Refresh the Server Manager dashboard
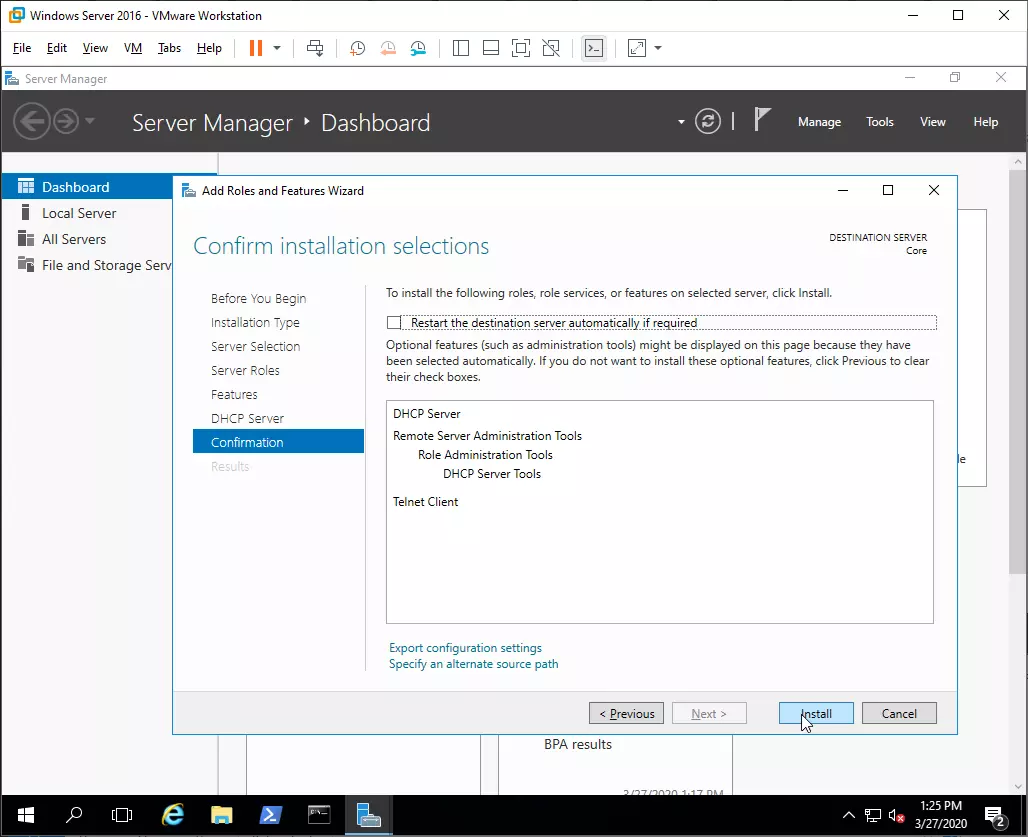Viewport: 1028px width, 837px height. pos(708,121)
